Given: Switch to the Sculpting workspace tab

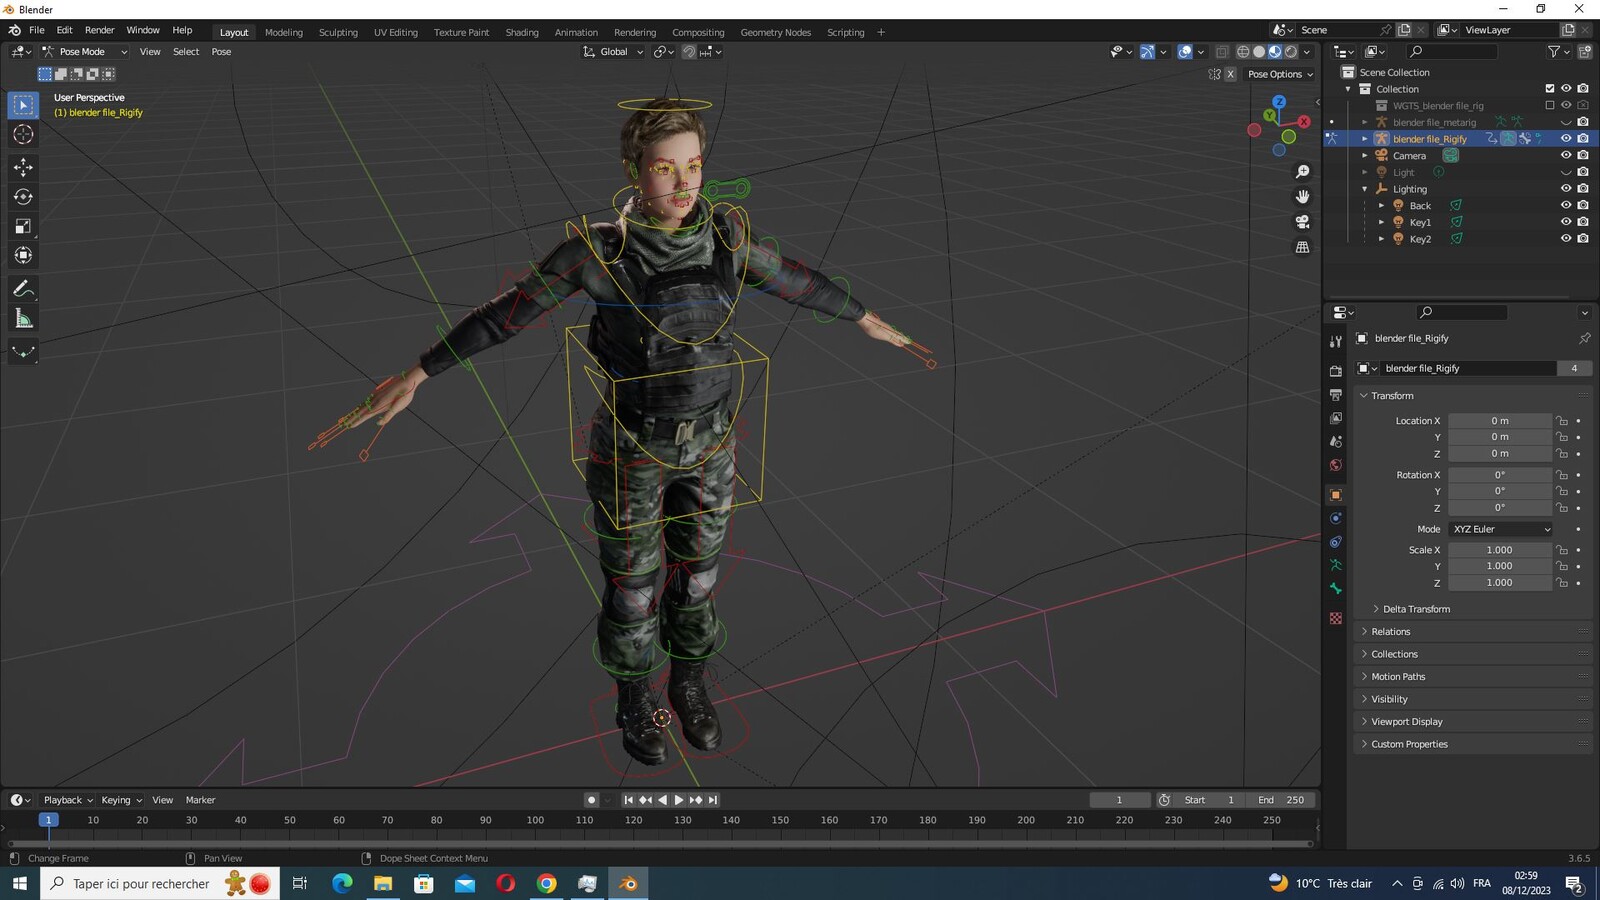Looking at the screenshot, I should click(x=338, y=32).
